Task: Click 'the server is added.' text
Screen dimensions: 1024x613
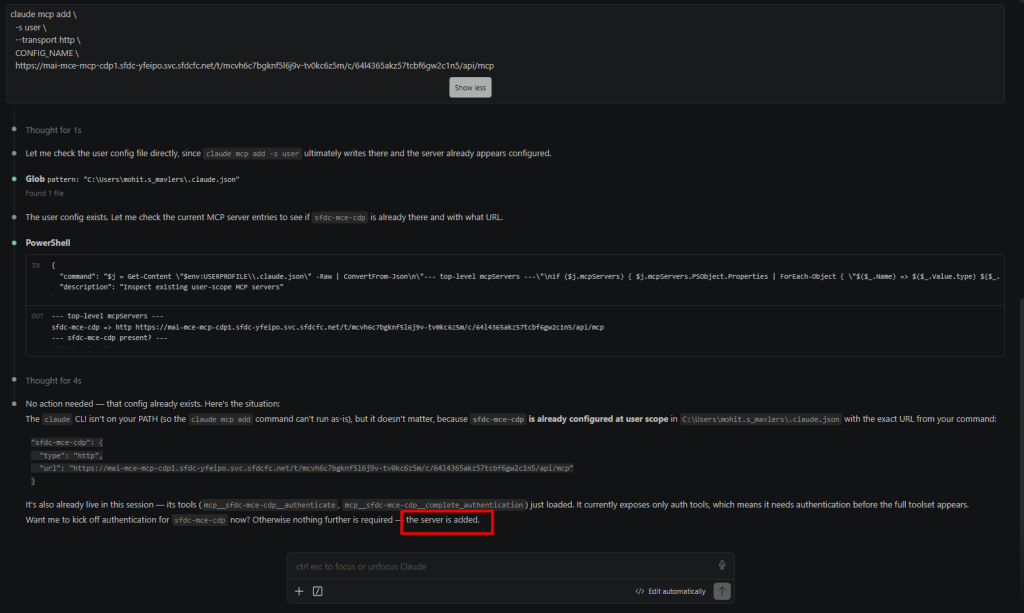Action: coord(443,520)
